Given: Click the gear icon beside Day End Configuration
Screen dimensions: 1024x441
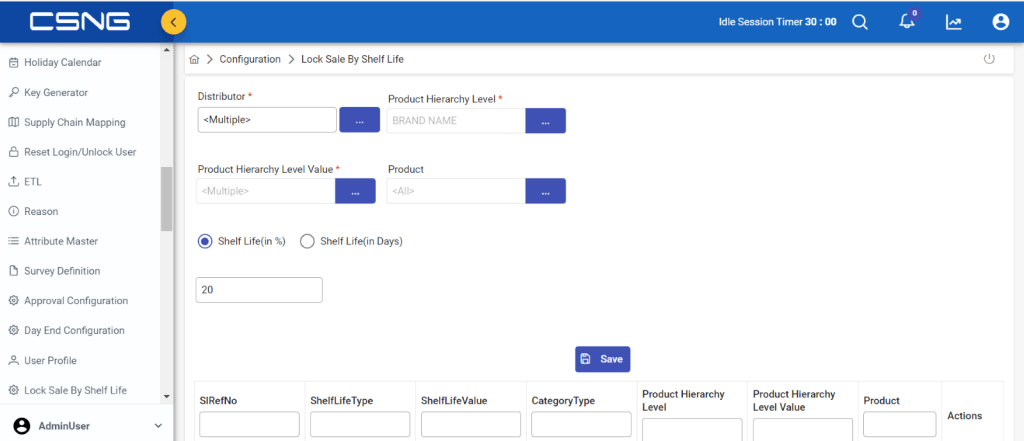Looking at the screenshot, I should 13,331.
